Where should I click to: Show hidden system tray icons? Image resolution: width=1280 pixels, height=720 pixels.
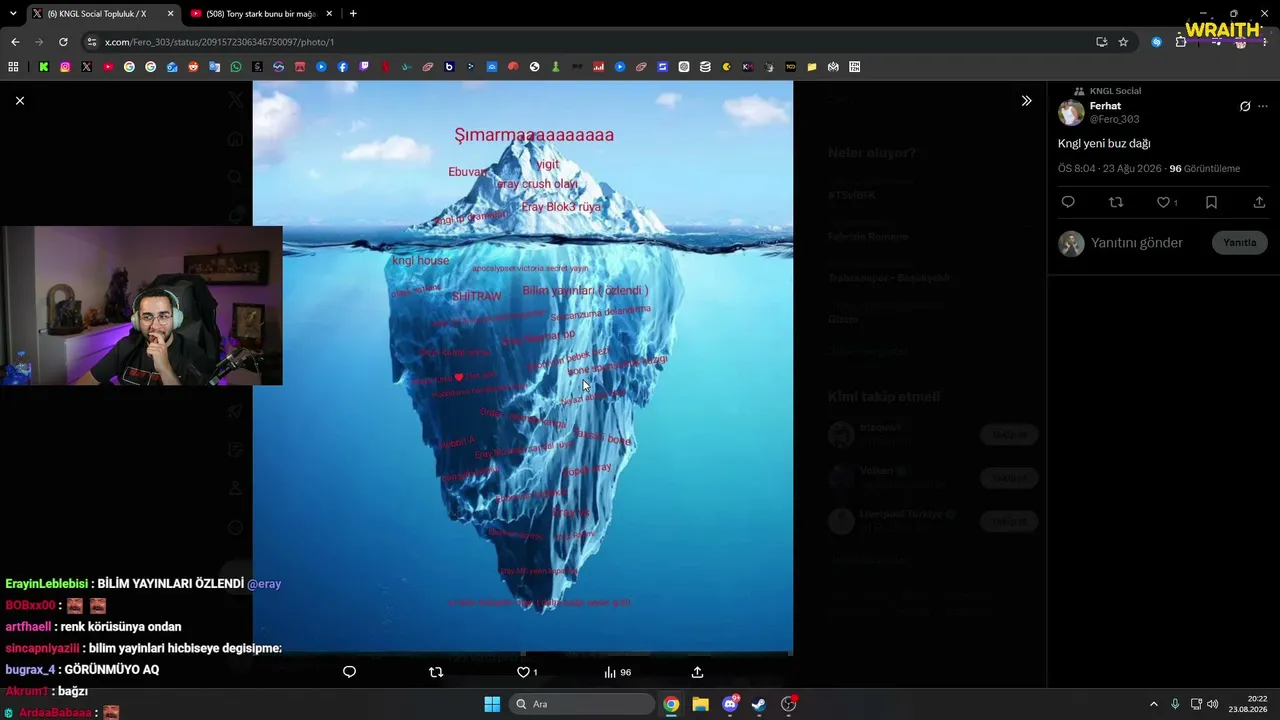[1153, 704]
